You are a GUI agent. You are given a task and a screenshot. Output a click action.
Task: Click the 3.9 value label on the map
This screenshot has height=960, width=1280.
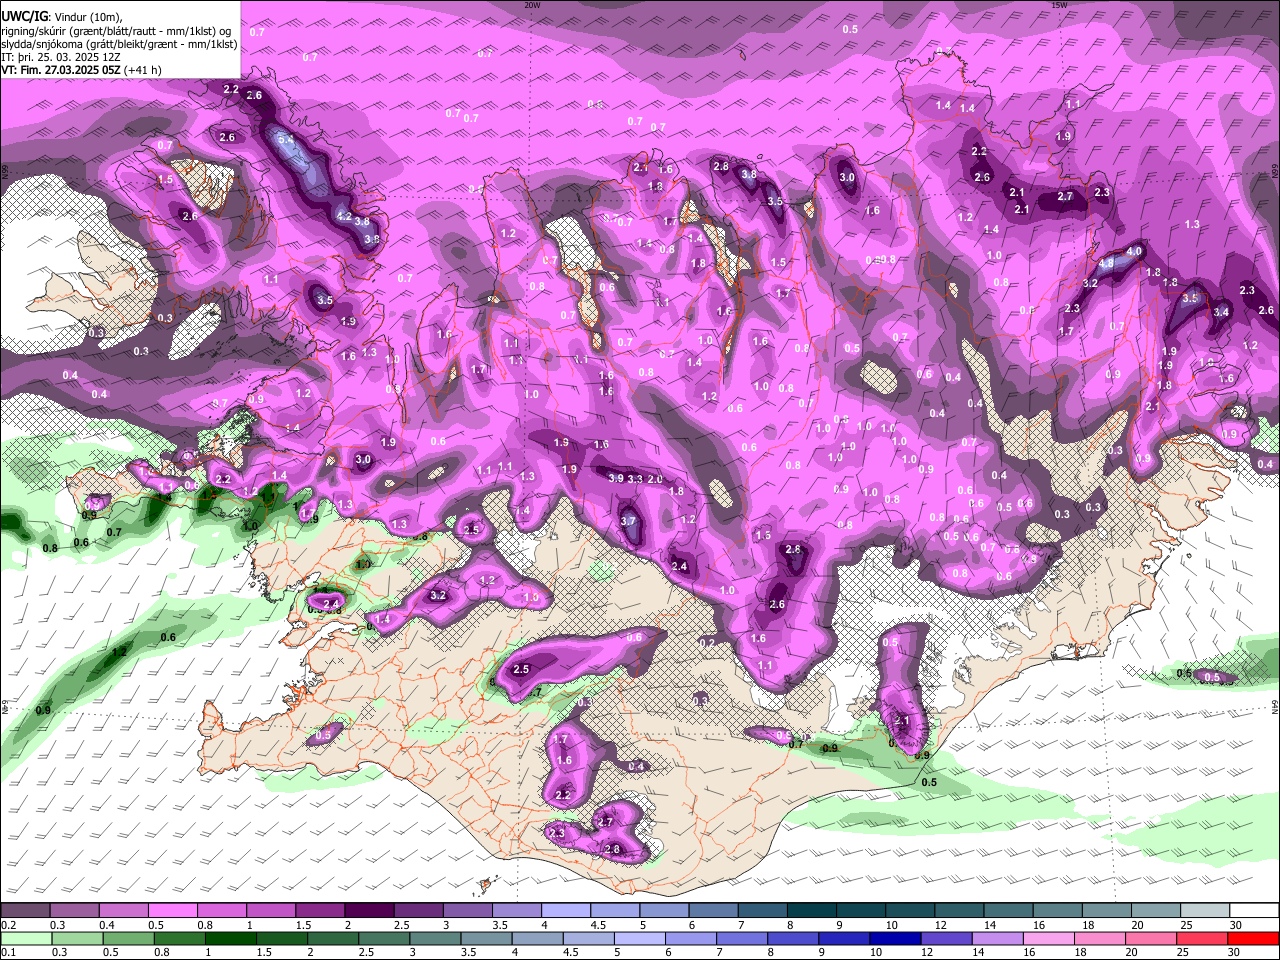pos(616,479)
